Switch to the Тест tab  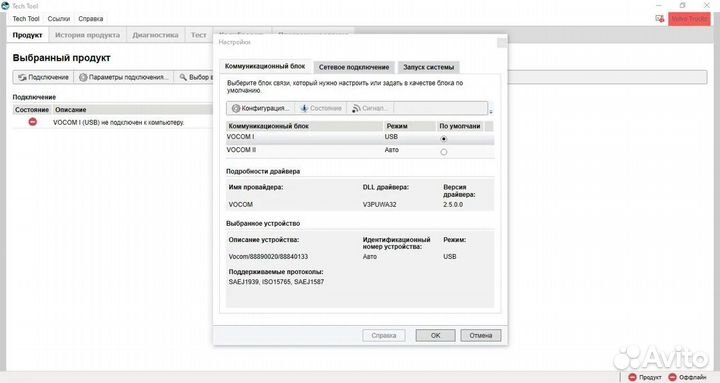(198, 35)
